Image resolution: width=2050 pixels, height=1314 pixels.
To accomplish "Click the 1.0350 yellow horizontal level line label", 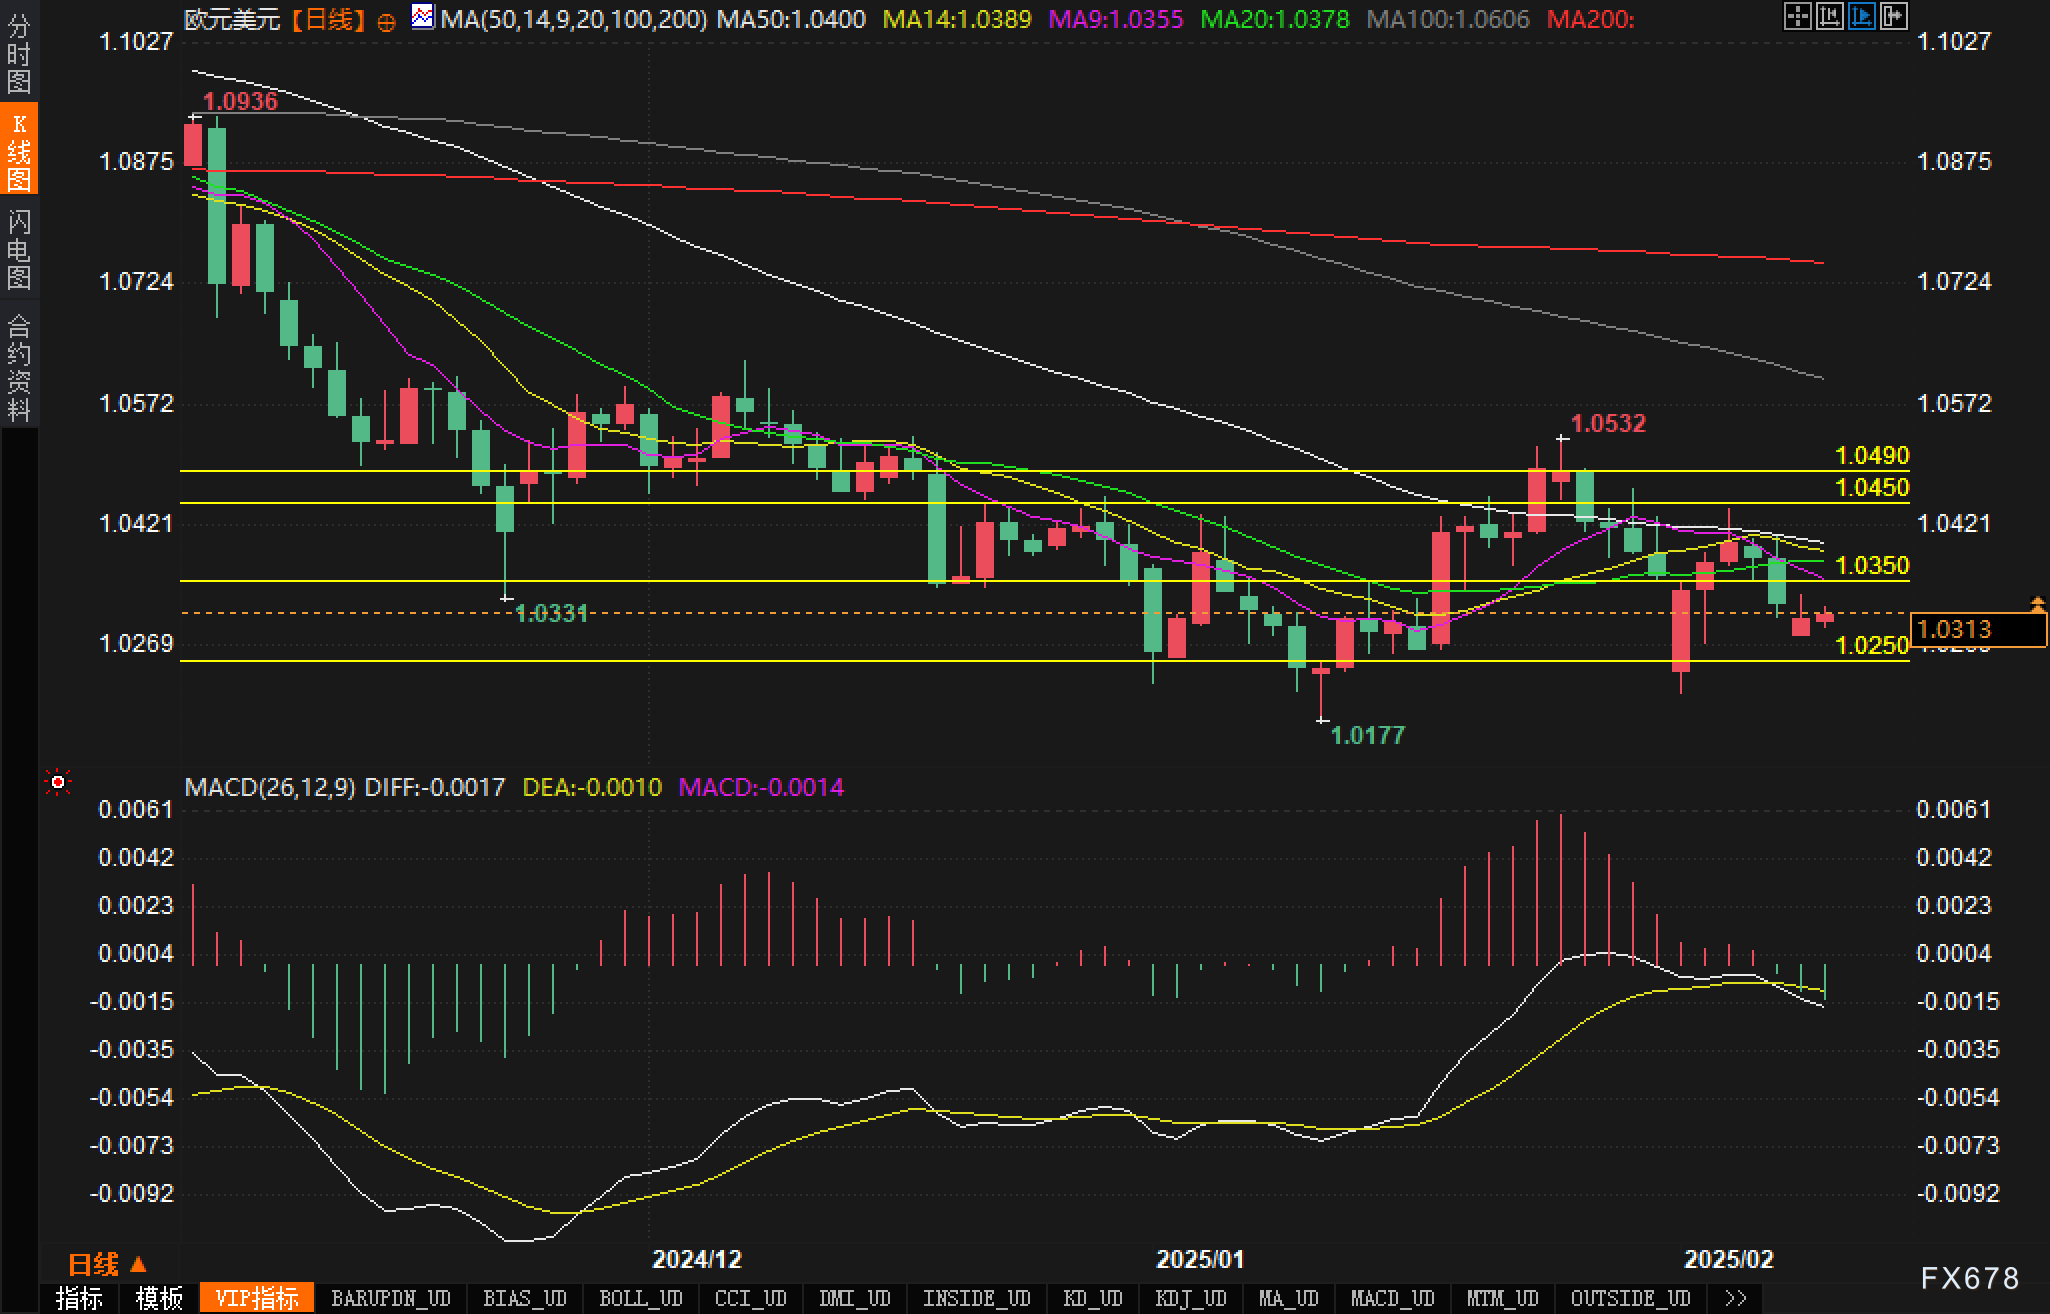I will click(x=1872, y=565).
